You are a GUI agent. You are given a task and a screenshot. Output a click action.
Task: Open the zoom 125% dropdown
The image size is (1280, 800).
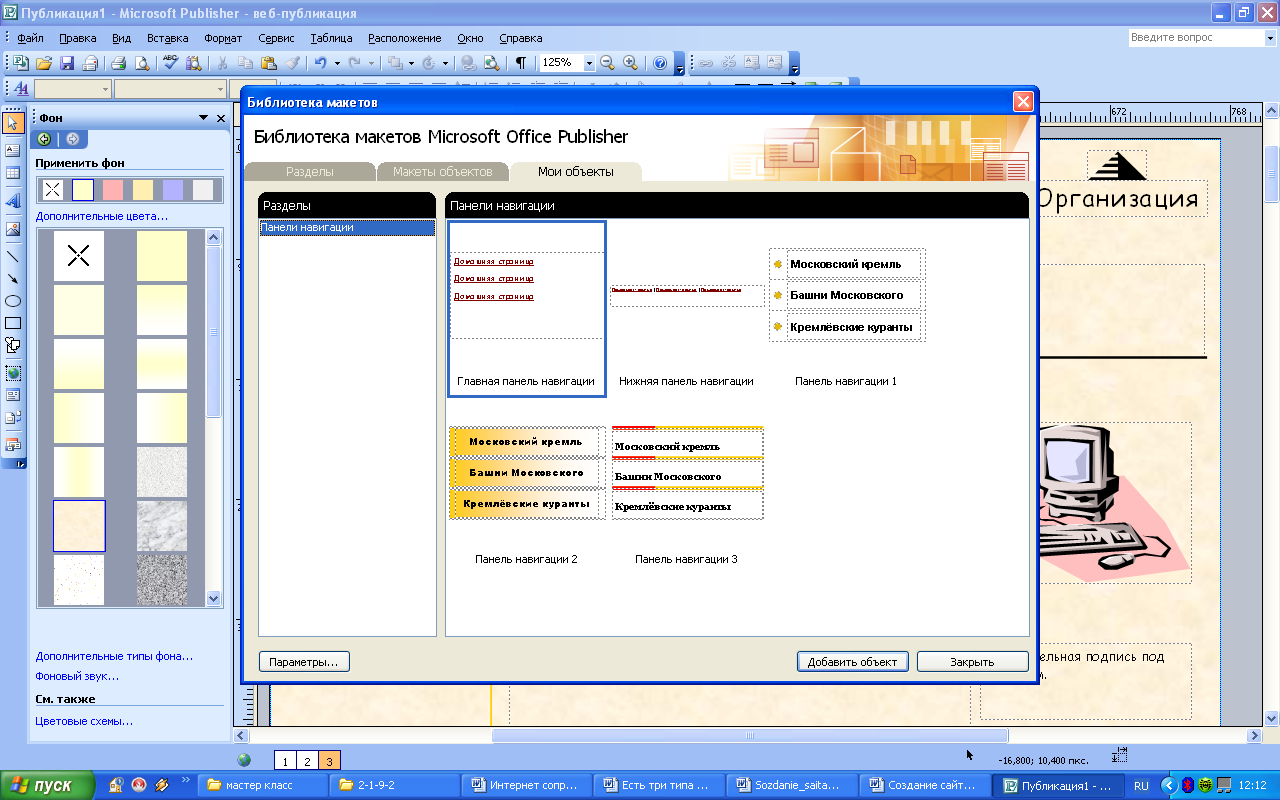tap(589, 62)
